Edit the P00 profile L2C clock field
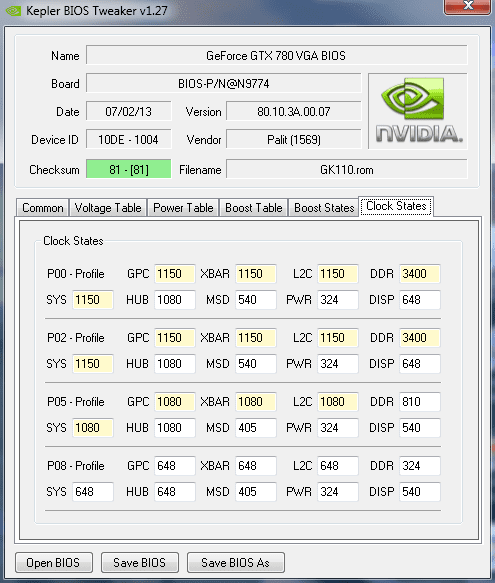The width and height of the screenshot is (495, 583). pyautogui.click(x=338, y=274)
